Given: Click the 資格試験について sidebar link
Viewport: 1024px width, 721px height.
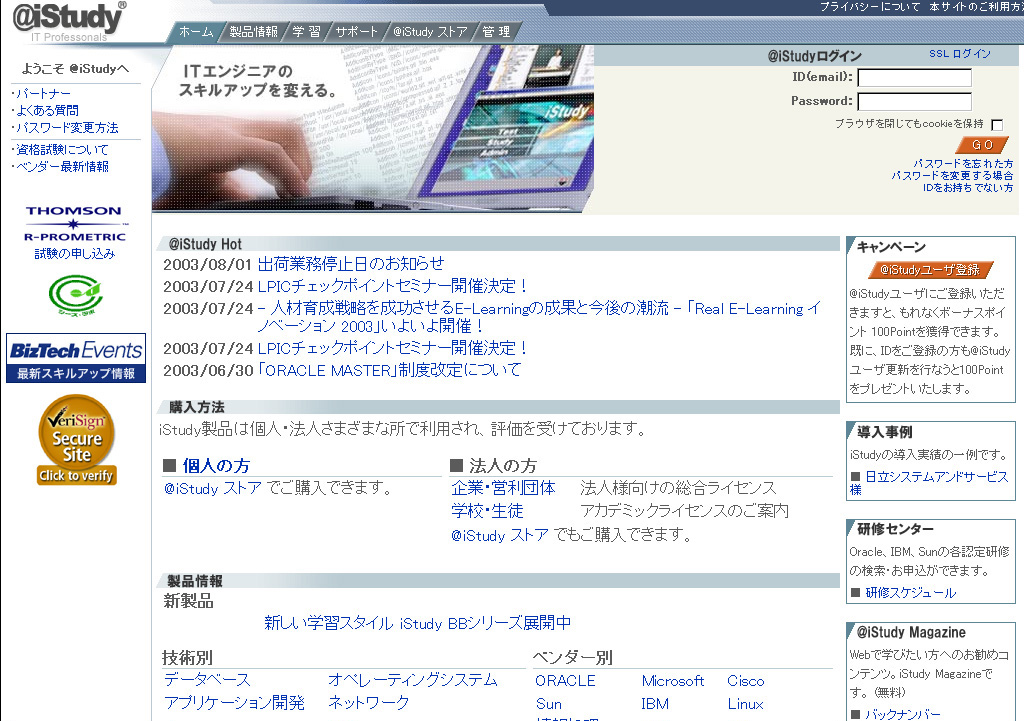Looking at the screenshot, I should tap(62, 150).
